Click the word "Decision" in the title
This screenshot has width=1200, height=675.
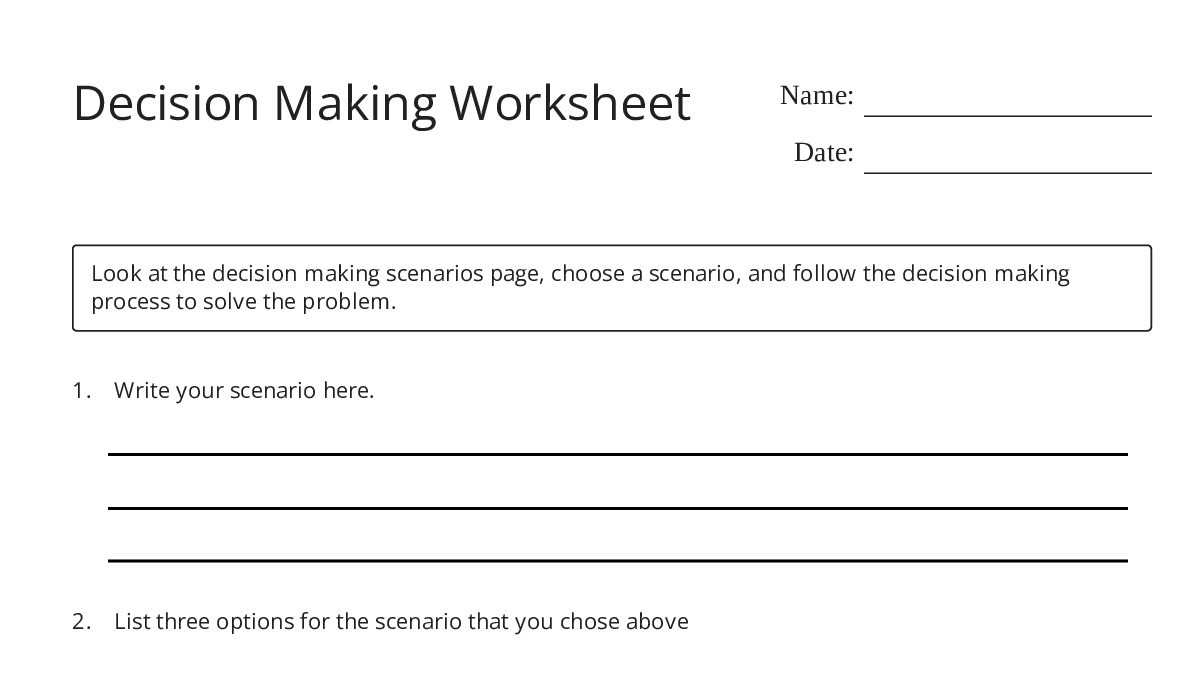pyautogui.click(x=166, y=103)
